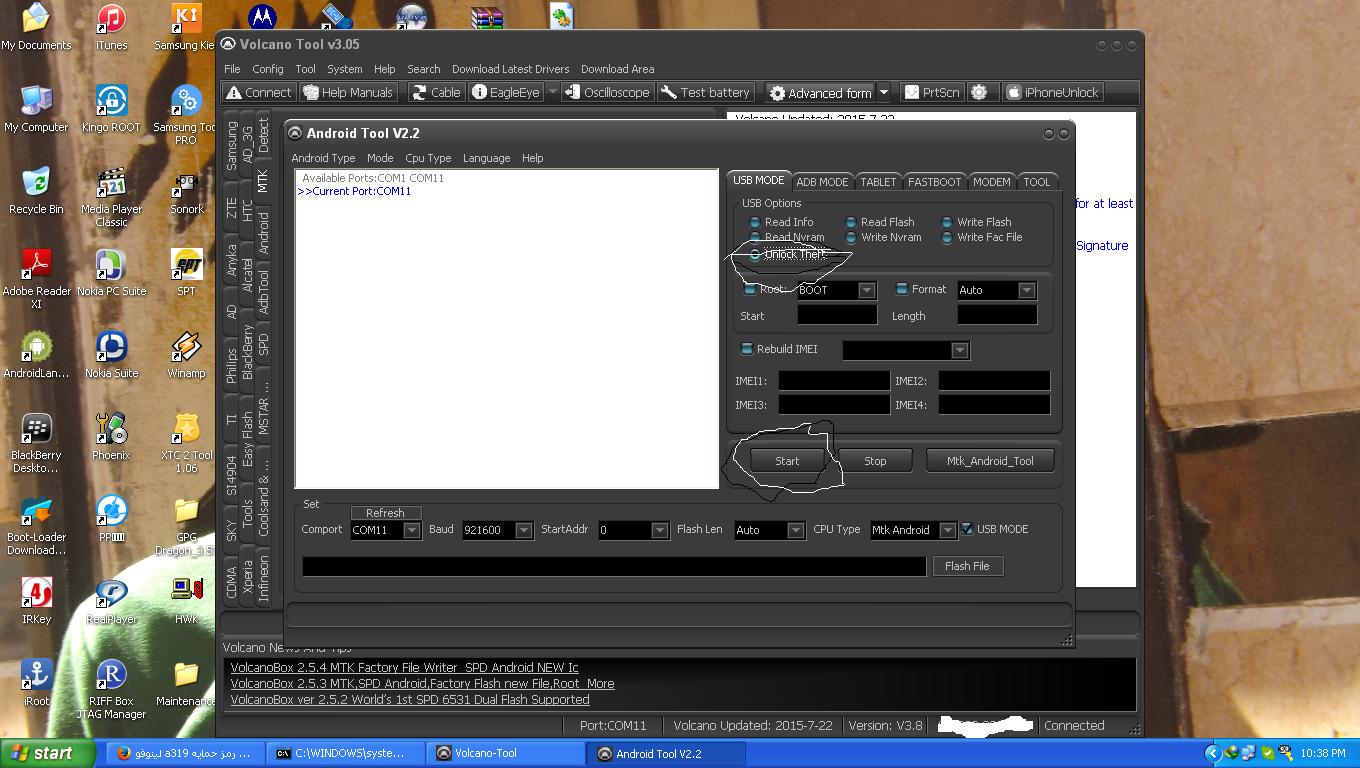Open Download Latest Drivers menu in Volcano Tool
This screenshot has width=1360, height=768.
(510, 69)
